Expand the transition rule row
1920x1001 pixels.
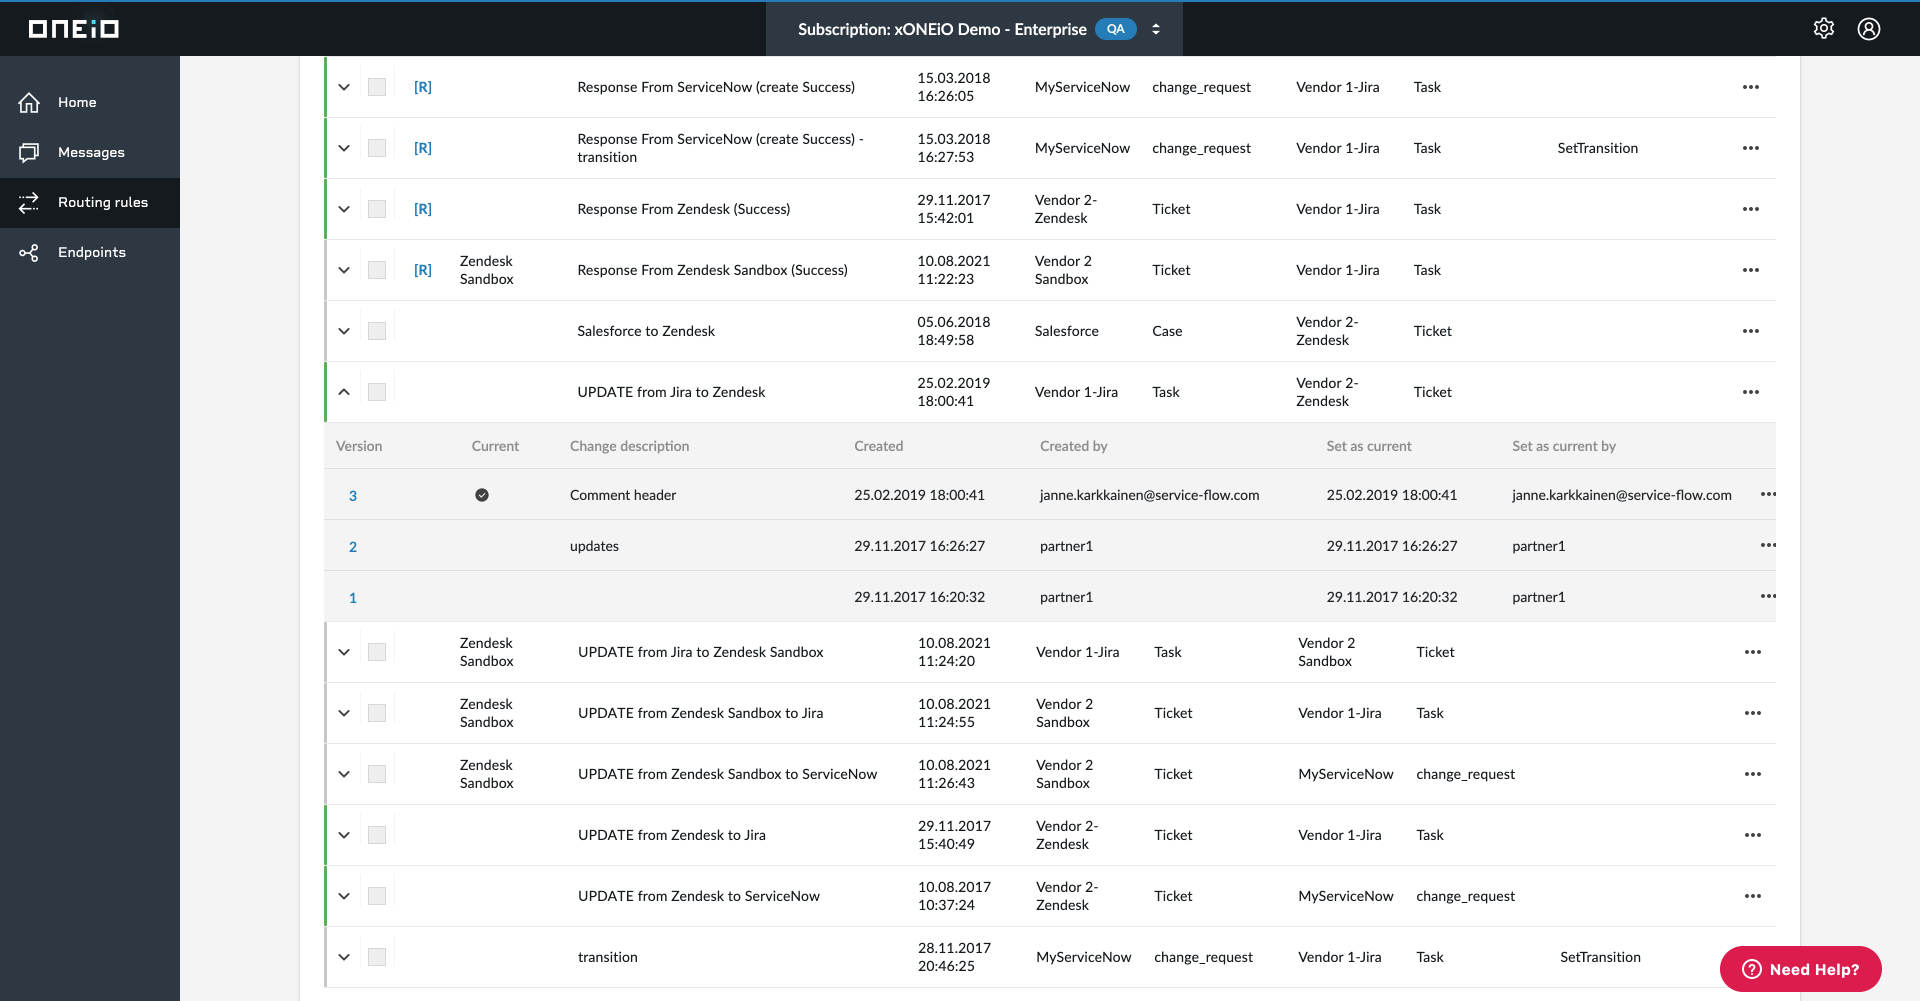point(344,957)
